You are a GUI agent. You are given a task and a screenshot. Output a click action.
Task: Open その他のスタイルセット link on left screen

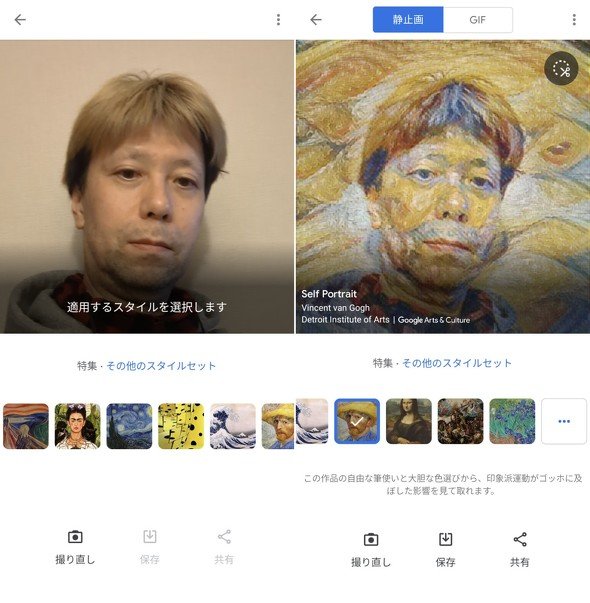[161, 366]
